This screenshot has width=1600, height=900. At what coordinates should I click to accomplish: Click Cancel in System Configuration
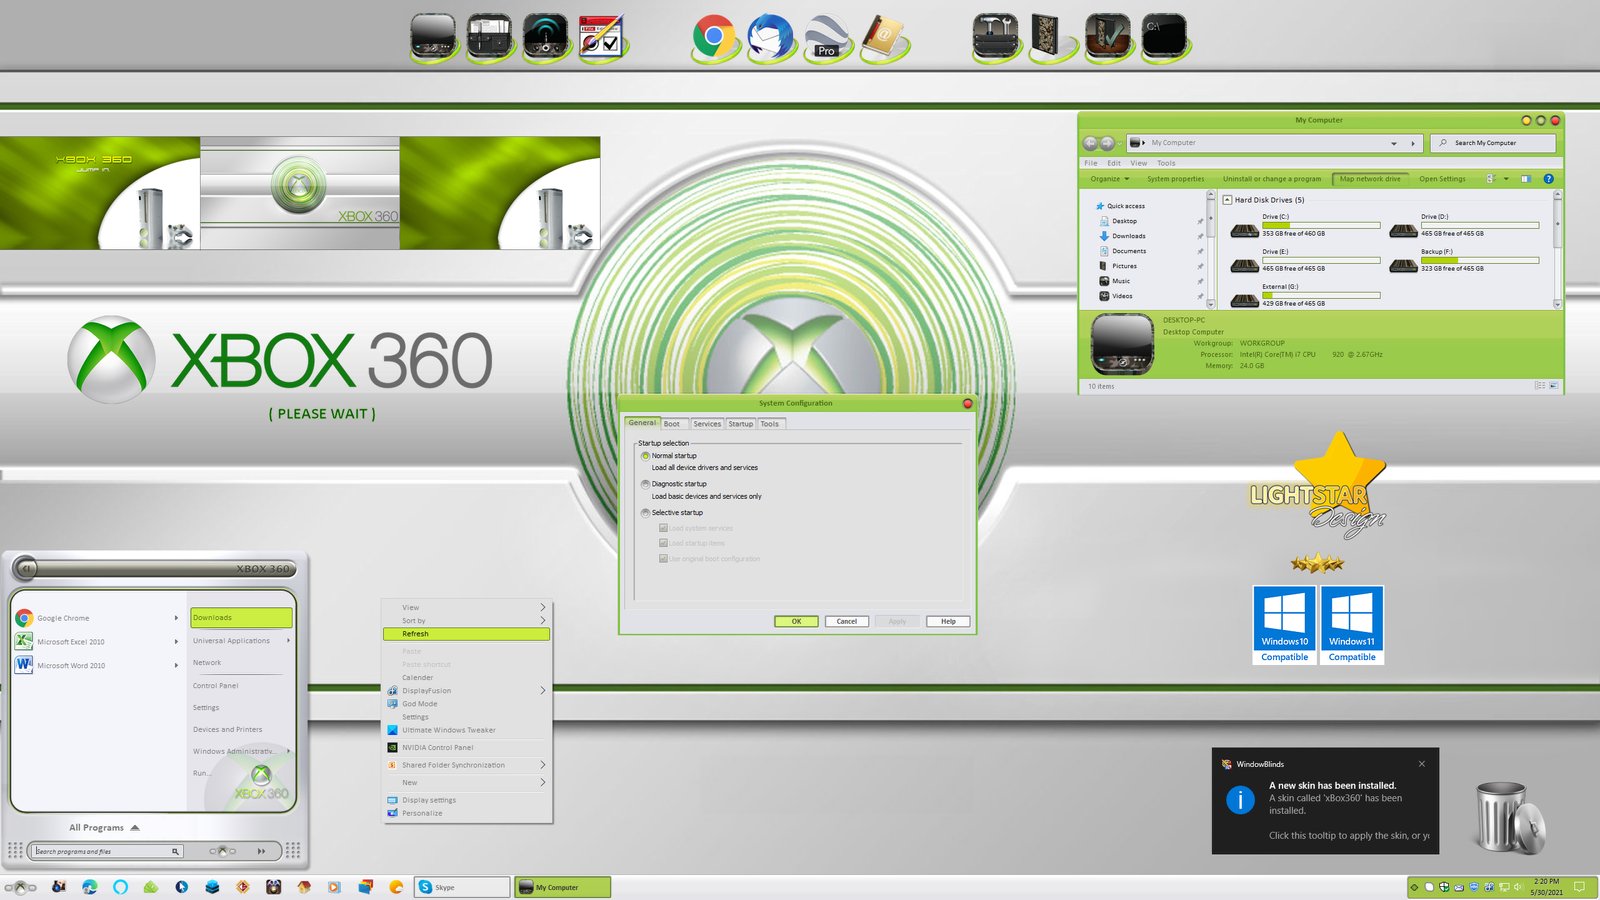[846, 622]
